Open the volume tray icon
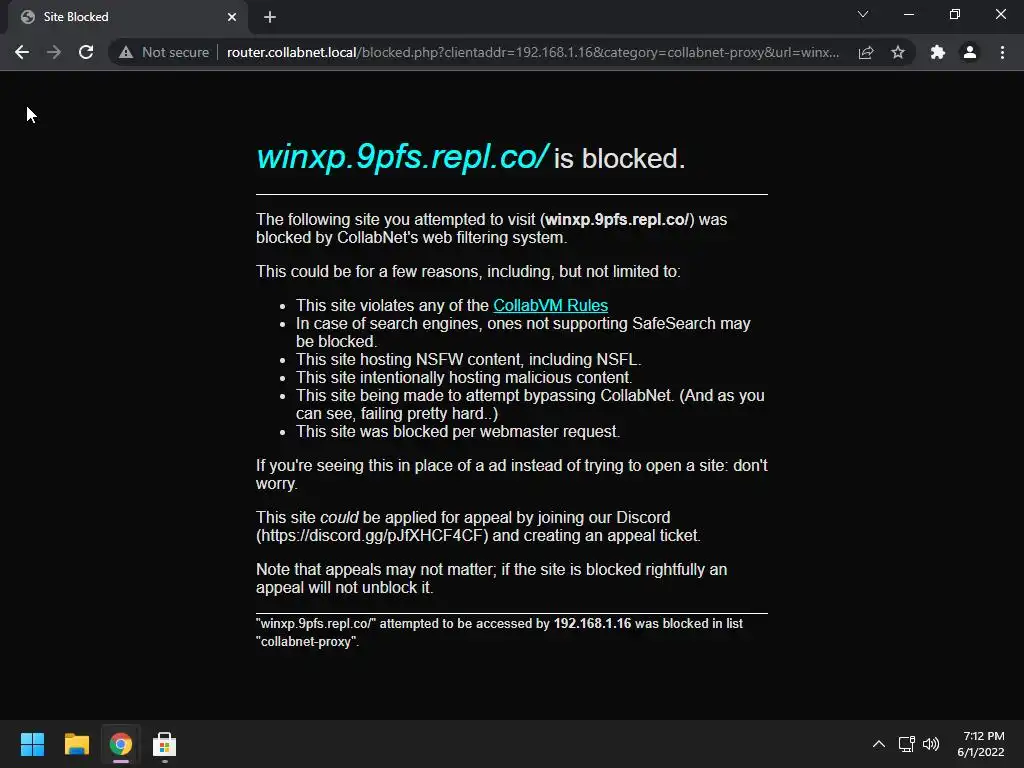The image size is (1024, 768). (x=931, y=744)
